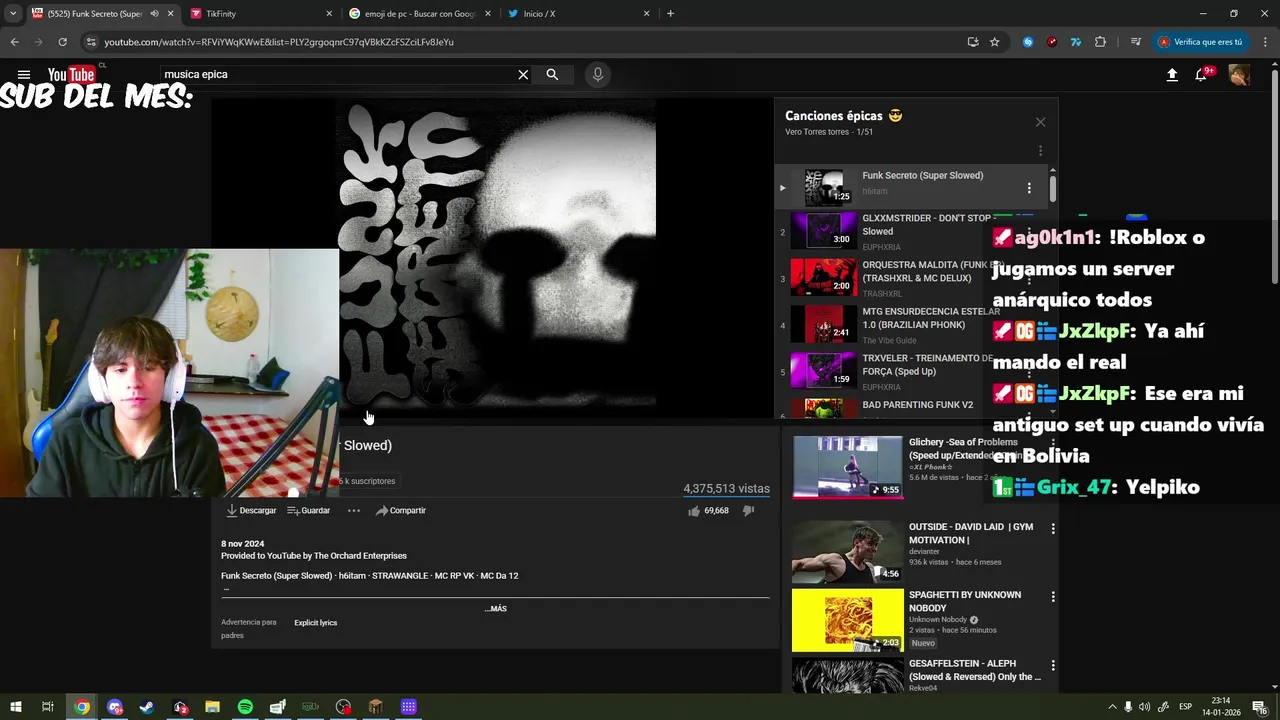Reload the page with refresh icon

pos(62,42)
